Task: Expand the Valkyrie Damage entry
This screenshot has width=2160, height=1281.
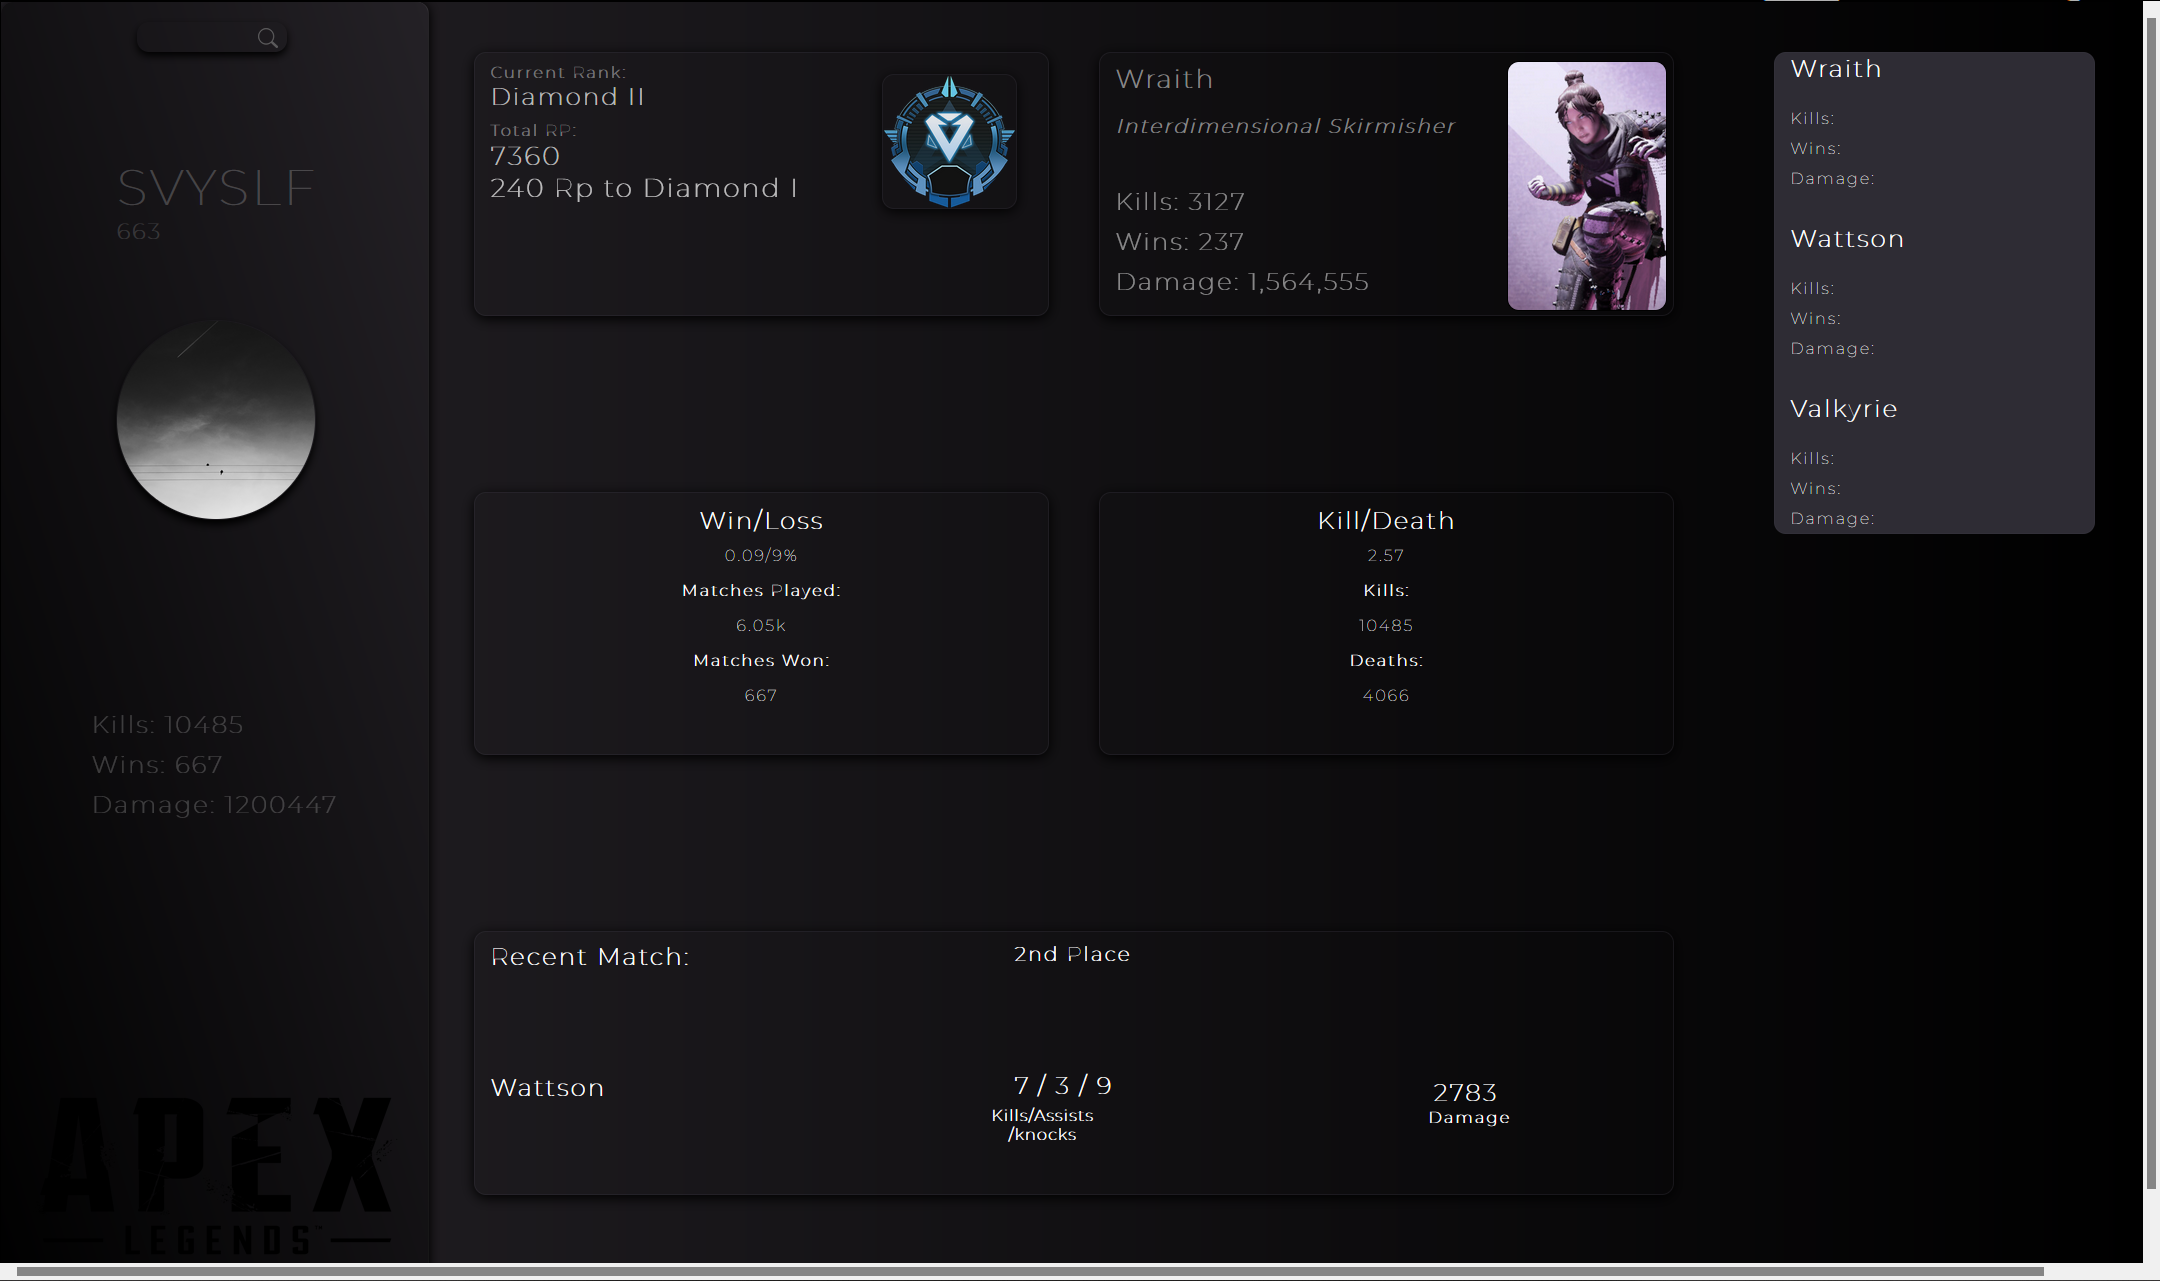Action: [x=1833, y=518]
